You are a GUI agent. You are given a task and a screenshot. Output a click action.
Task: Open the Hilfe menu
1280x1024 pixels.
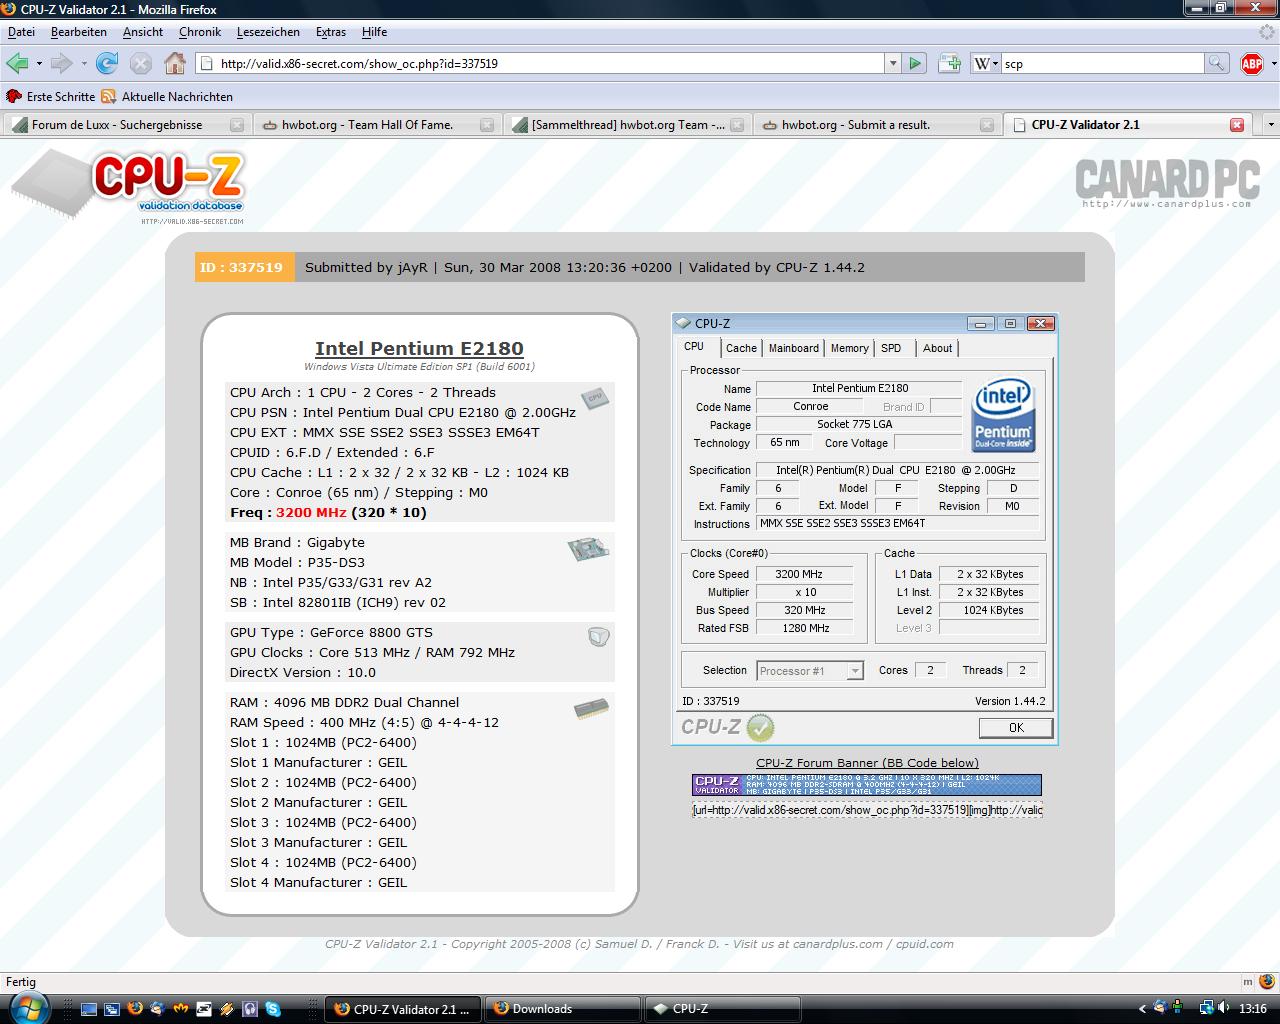coord(375,32)
